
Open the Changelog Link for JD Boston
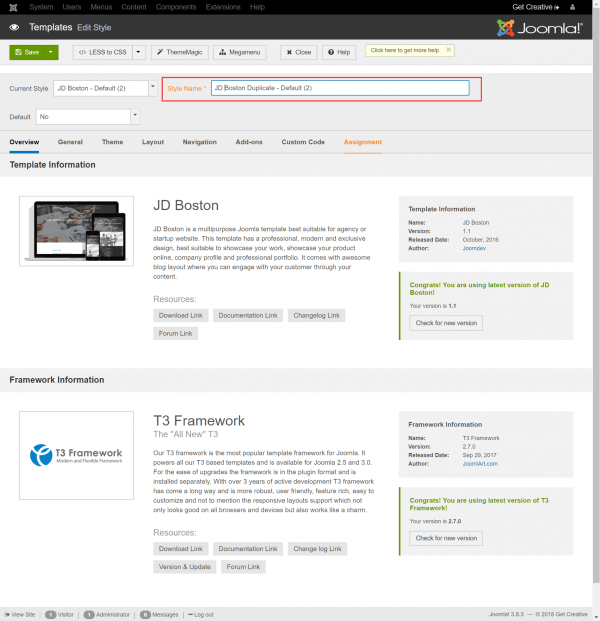(316, 316)
